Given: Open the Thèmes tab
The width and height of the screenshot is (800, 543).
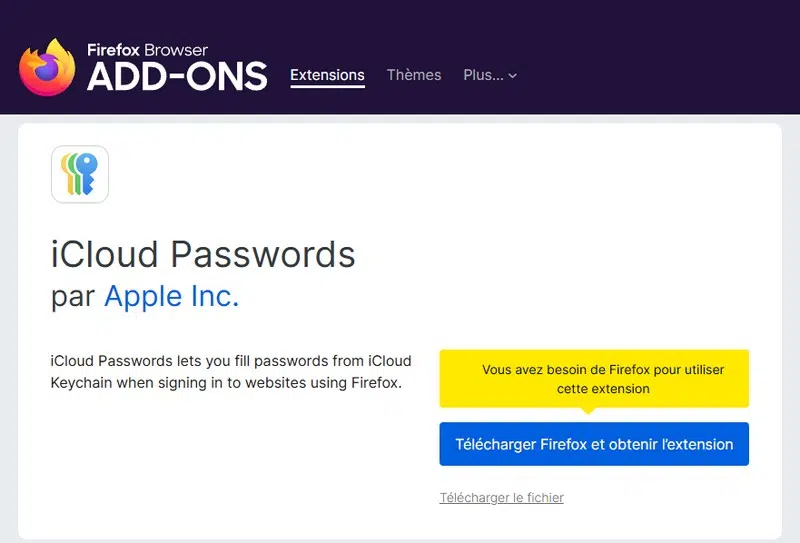Looking at the screenshot, I should click(x=414, y=75).
